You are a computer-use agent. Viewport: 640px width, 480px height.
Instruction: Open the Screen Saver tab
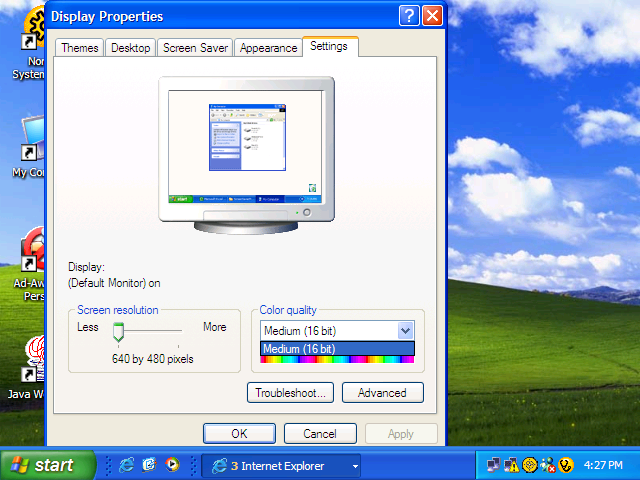click(195, 48)
